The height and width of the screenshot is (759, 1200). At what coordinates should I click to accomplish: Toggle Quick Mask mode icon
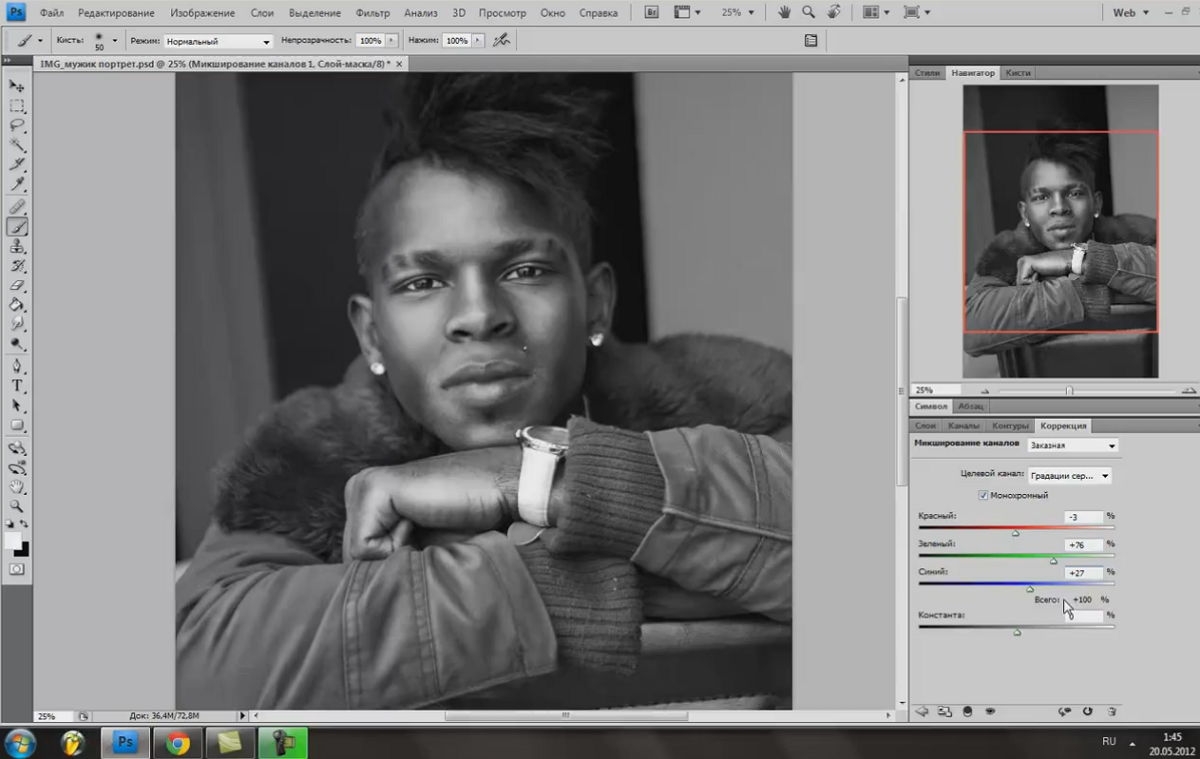pos(17,569)
